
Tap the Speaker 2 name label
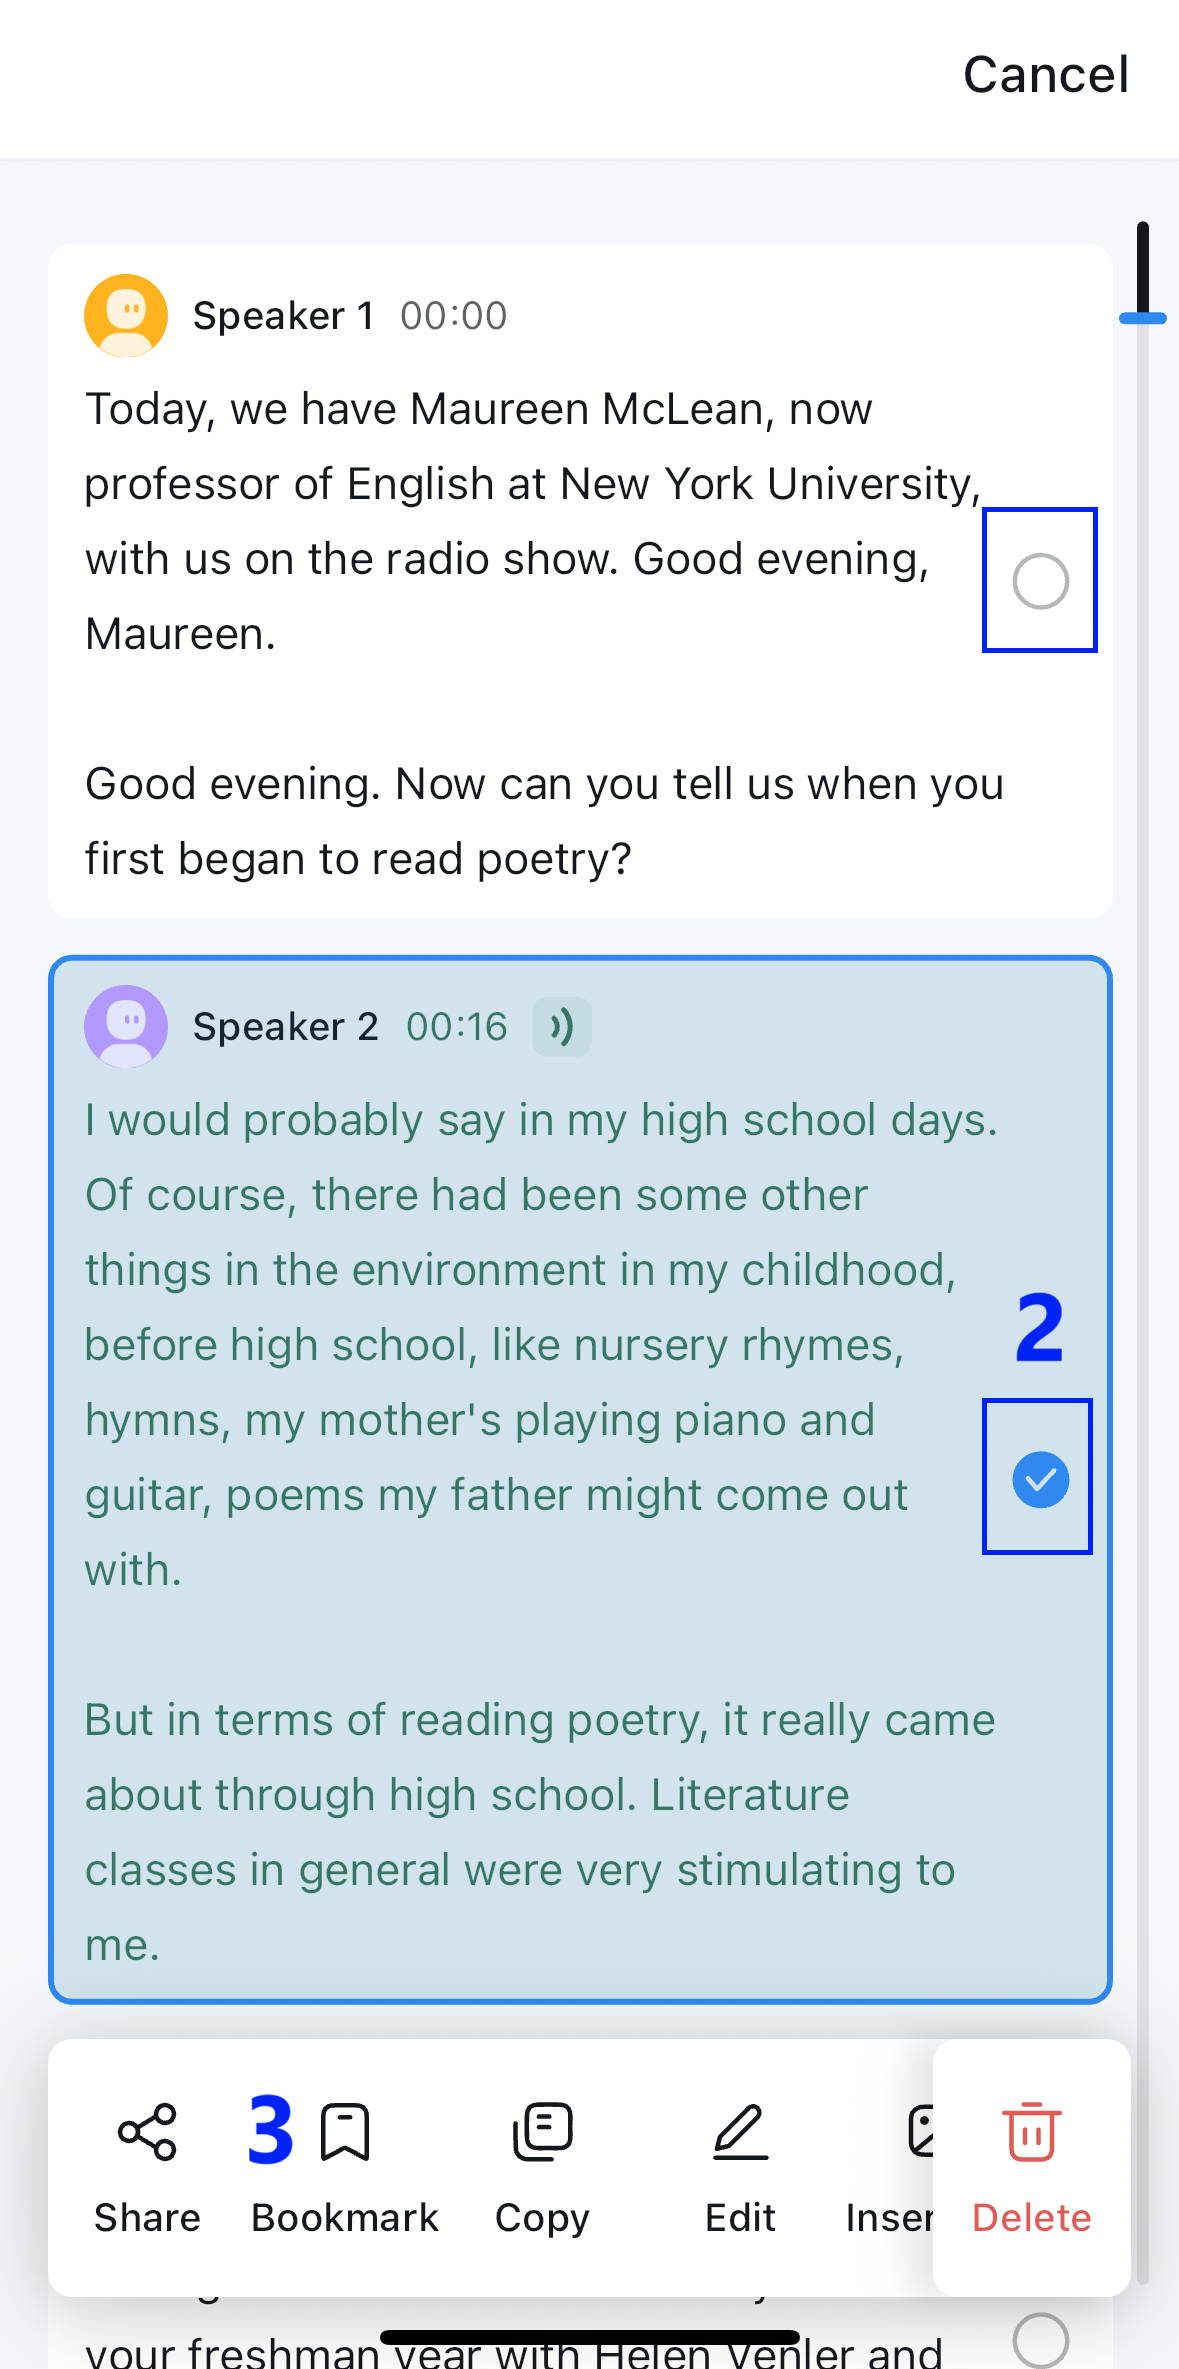(286, 1027)
